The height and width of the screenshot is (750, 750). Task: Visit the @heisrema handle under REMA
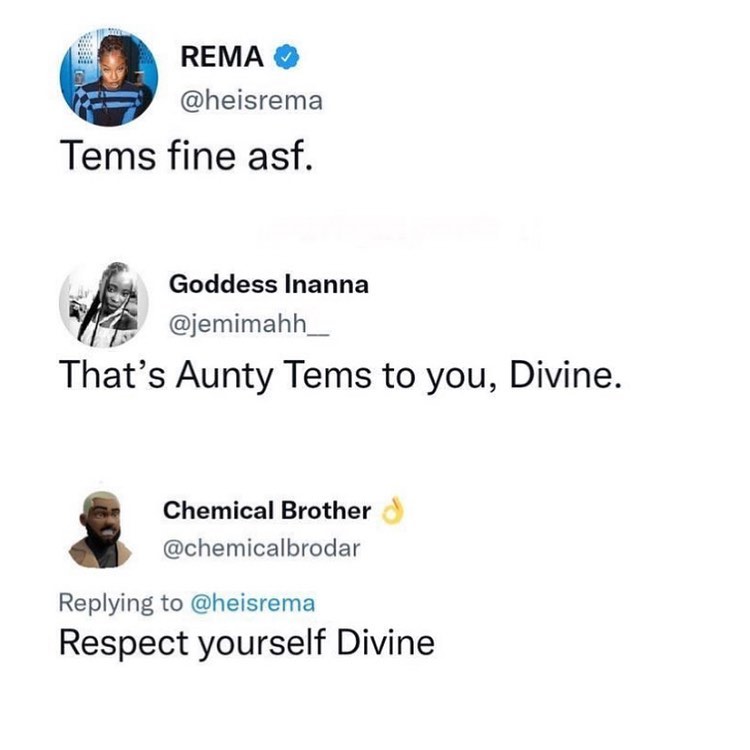pyautogui.click(x=250, y=101)
